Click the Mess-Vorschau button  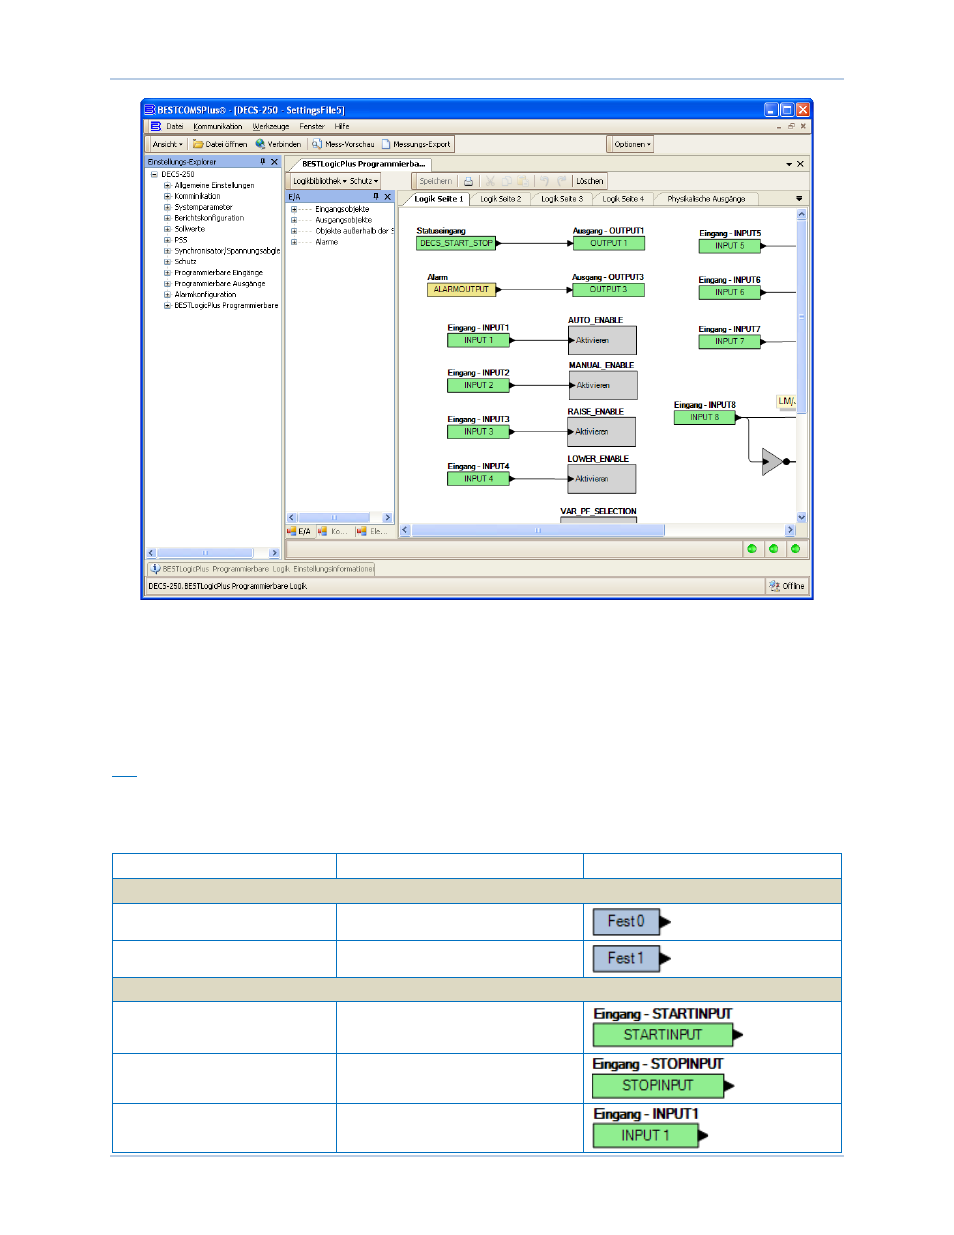pos(342,144)
